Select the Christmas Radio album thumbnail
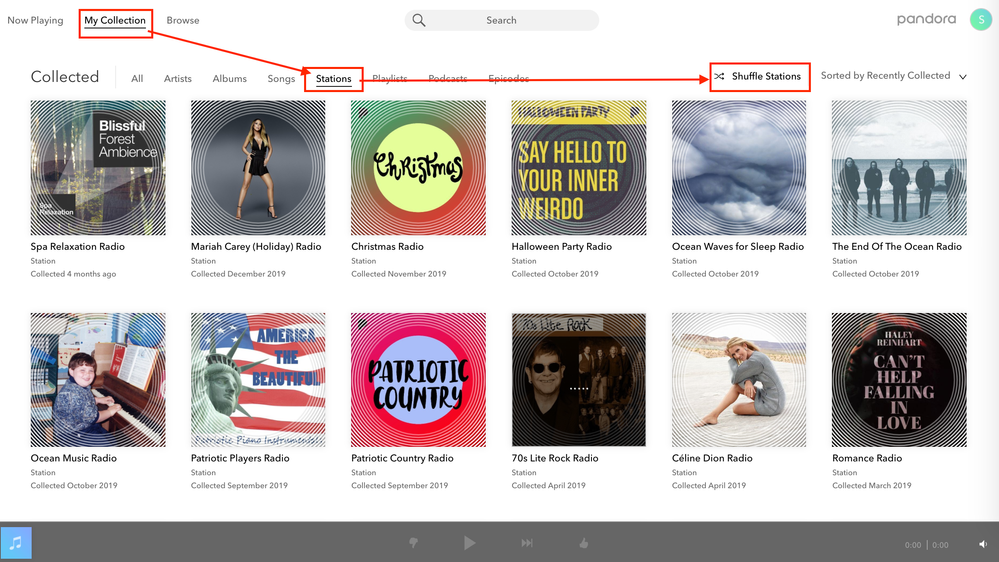This screenshot has width=999, height=562. 418,167
